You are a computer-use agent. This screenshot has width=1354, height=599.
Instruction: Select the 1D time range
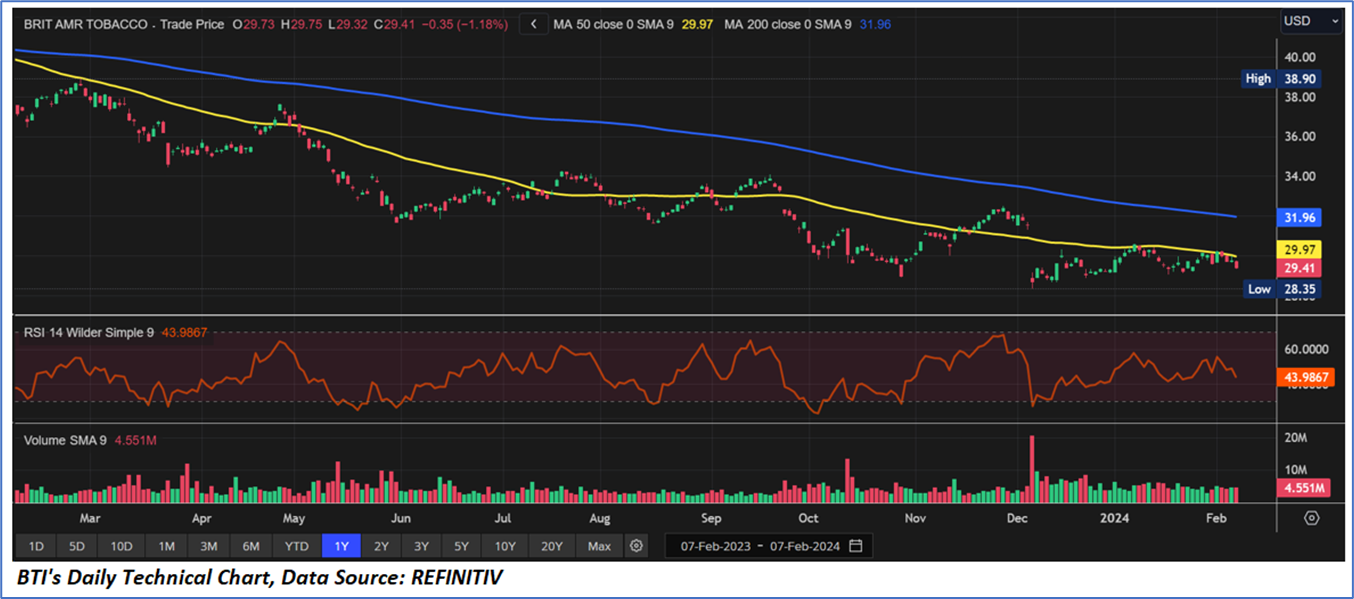coord(35,546)
